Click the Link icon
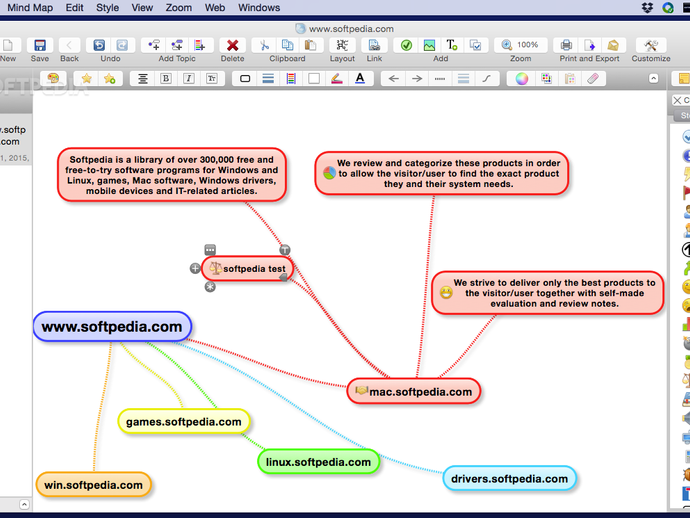Screen dimensions: 690x518 374,45
